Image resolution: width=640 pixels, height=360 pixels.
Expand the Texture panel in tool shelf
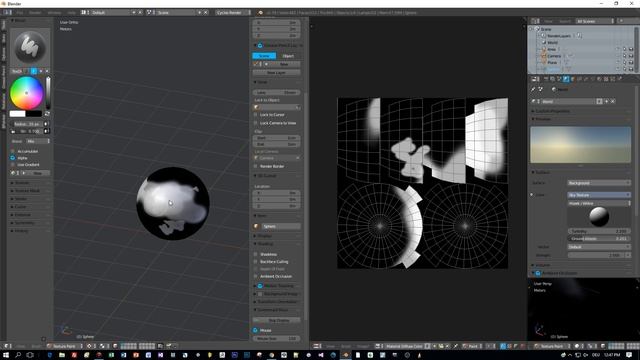tap(30, 183)
